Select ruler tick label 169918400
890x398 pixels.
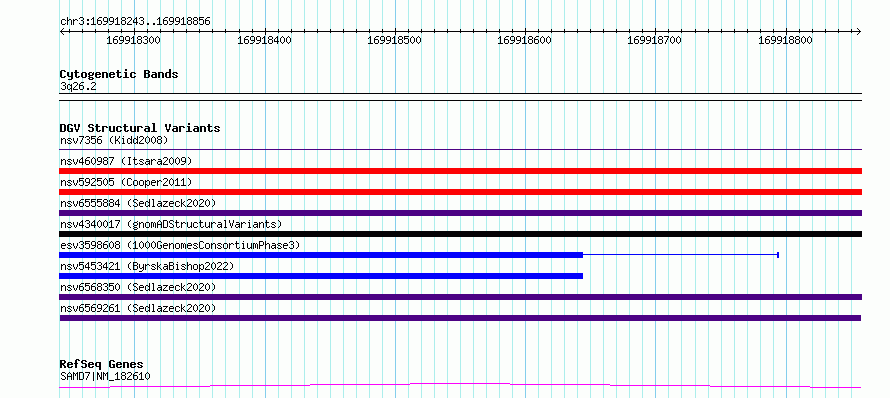[x=264, y=40]
